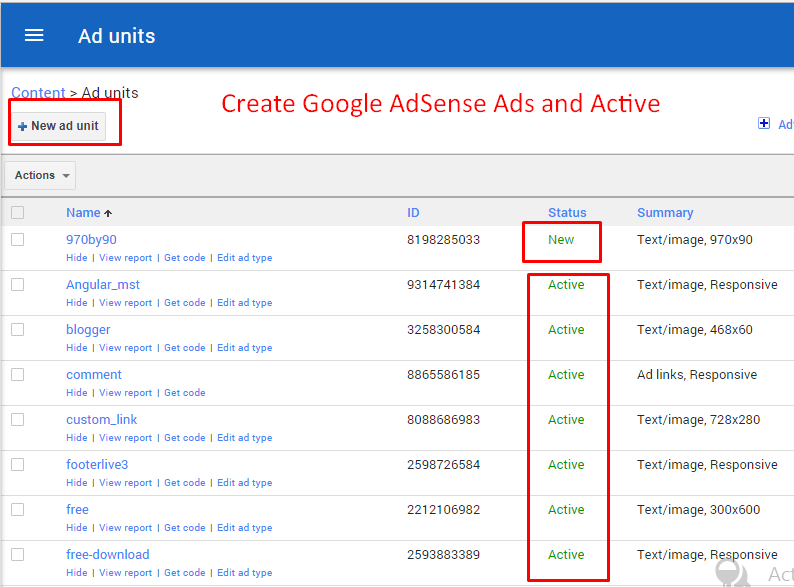Check the blogger row checkbox
The image size is (794, 587).
pyautogui.click(x=18, y=329)
